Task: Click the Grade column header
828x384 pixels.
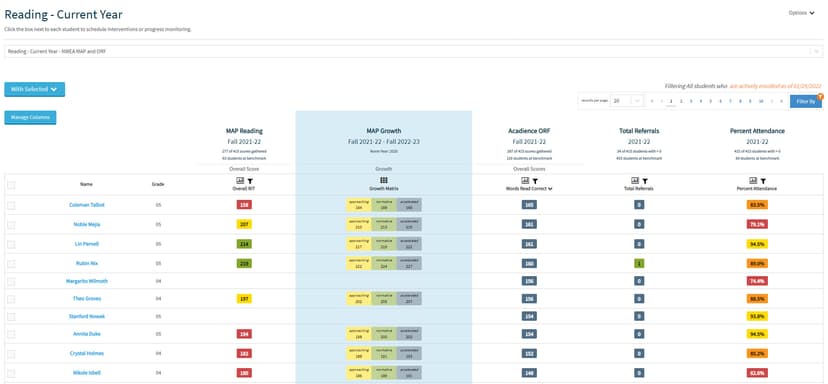Action: point(158,185)
